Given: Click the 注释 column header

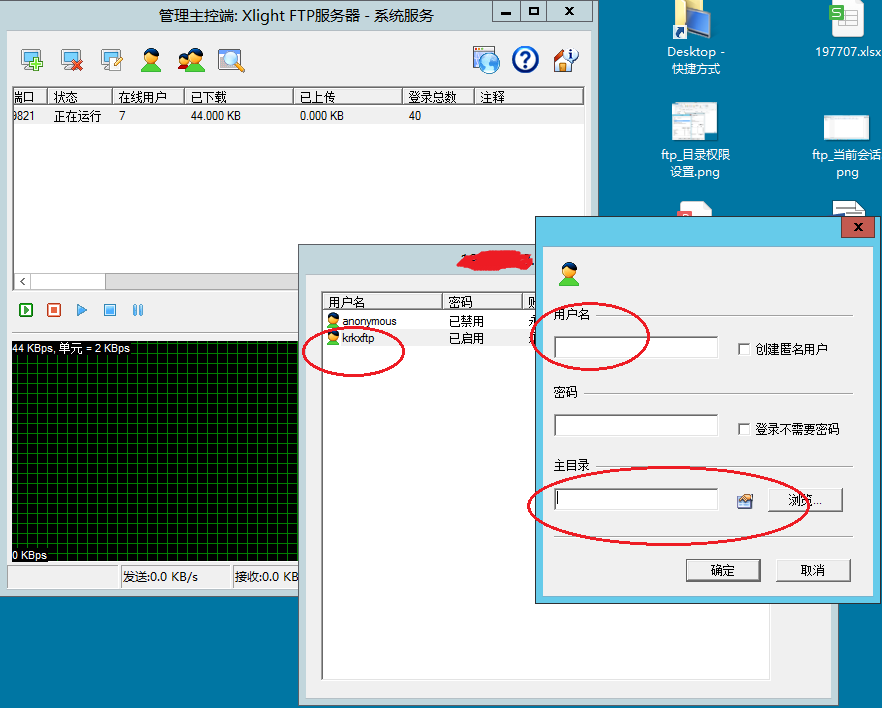Looking at the screenshot, I should click(x=529, y=97).
